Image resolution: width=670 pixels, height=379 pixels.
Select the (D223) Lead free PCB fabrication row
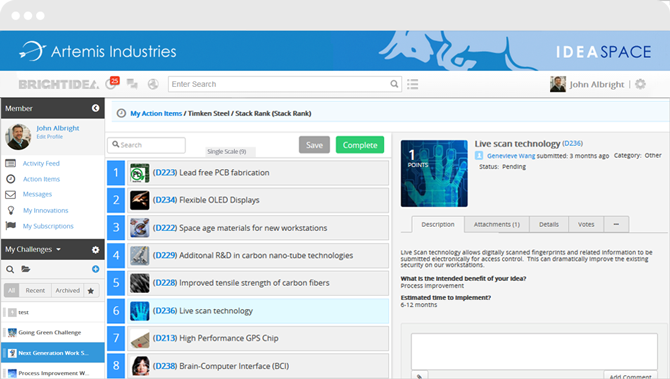click(258, 173)
